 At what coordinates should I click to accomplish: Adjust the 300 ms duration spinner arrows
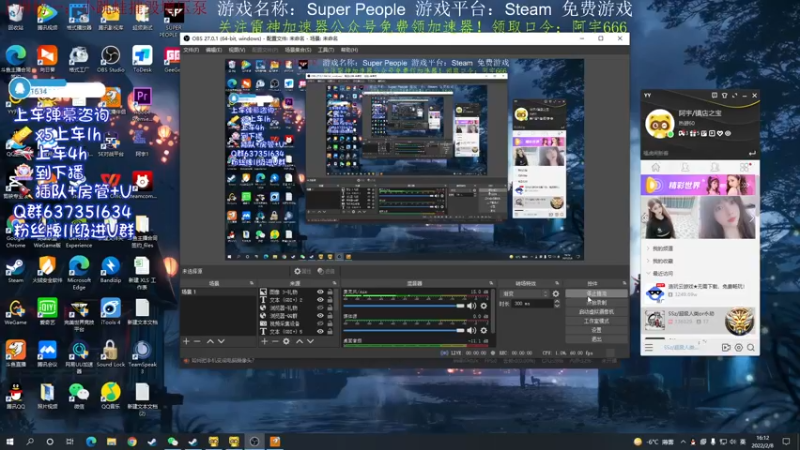pyautogui.click(x=557, y=304)
